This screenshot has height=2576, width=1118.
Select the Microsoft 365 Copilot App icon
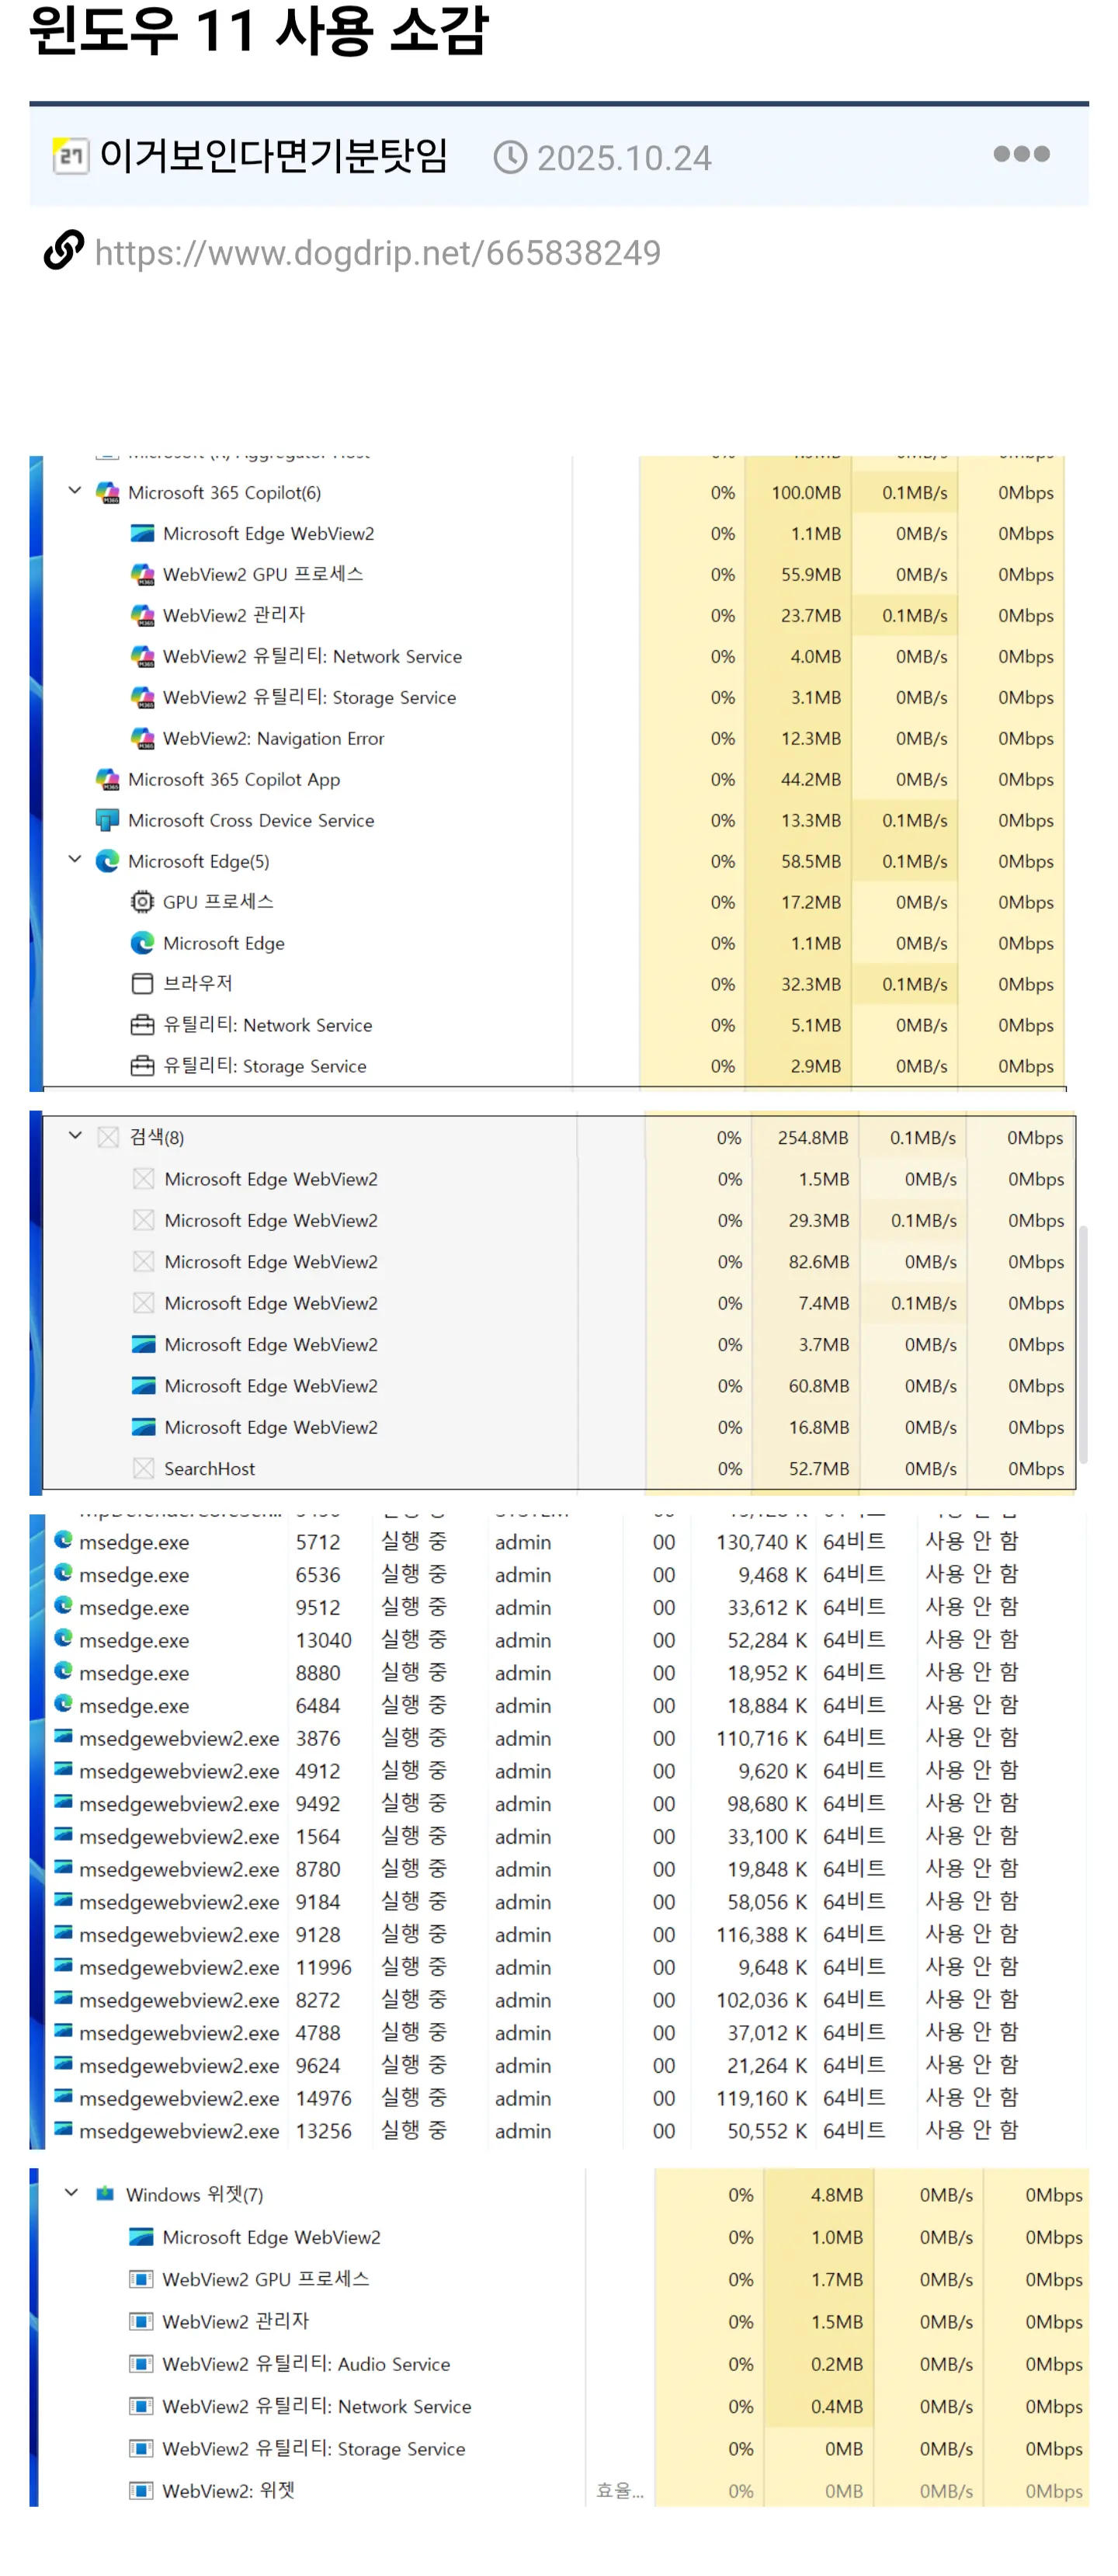click(x=107, y=780)
